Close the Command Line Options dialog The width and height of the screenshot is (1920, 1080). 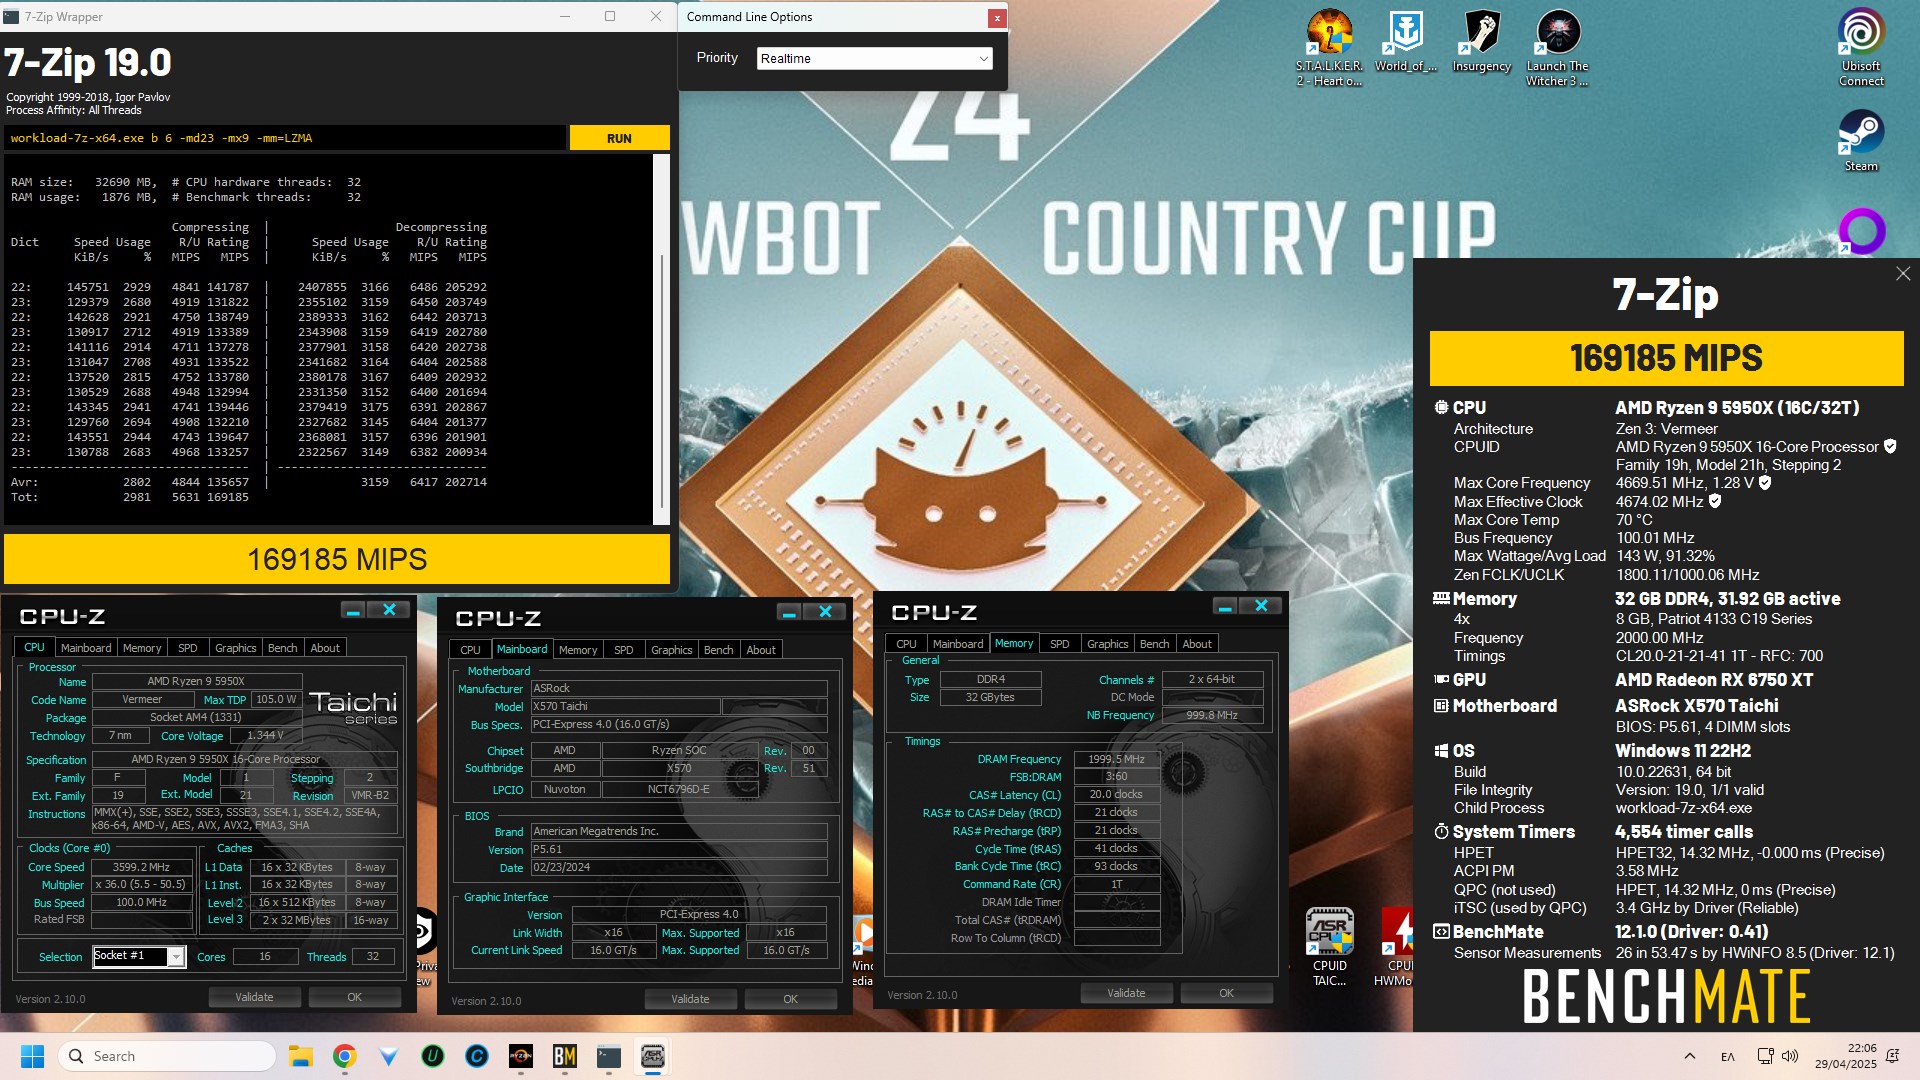tap(996, 18)
